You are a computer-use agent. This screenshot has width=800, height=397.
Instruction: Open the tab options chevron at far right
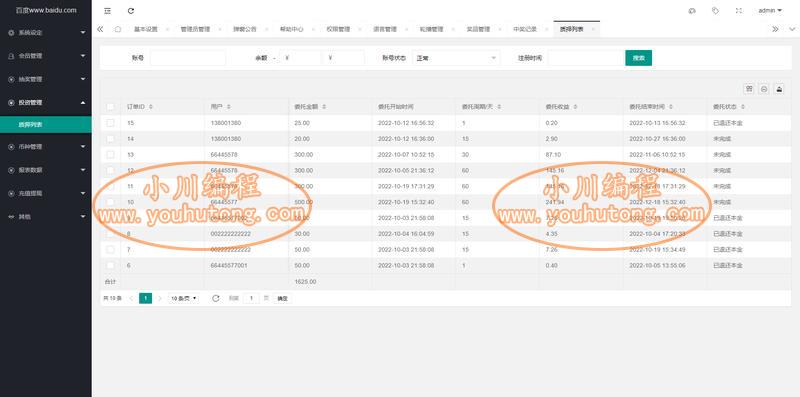[x=792, y=30]
